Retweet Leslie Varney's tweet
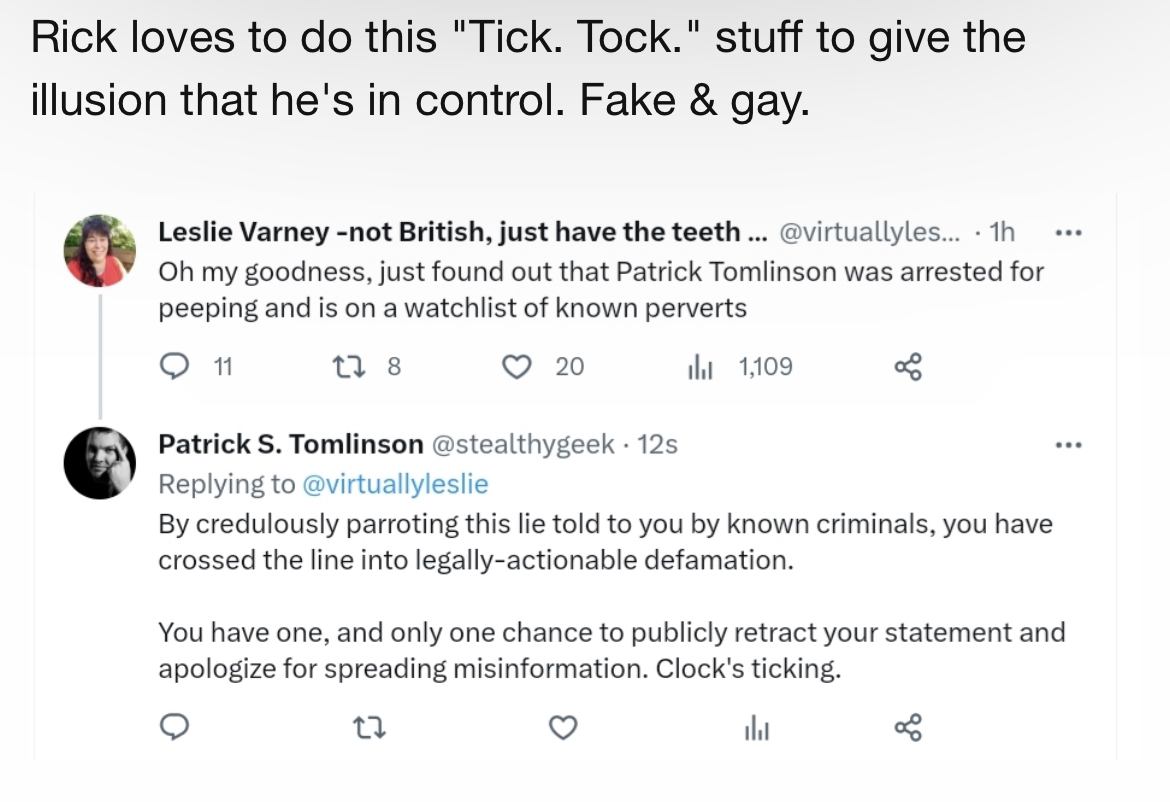 [x=348, y=366]
